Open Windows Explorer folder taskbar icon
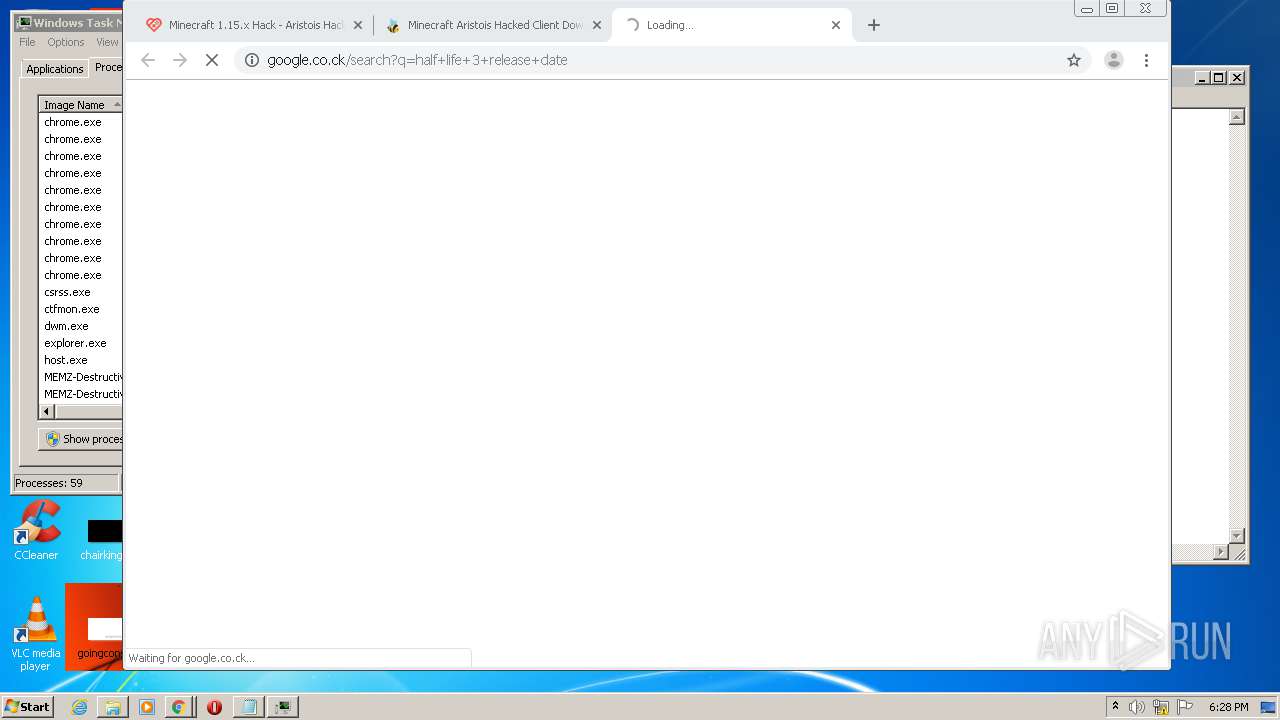1280x720 pixels. 113,707
